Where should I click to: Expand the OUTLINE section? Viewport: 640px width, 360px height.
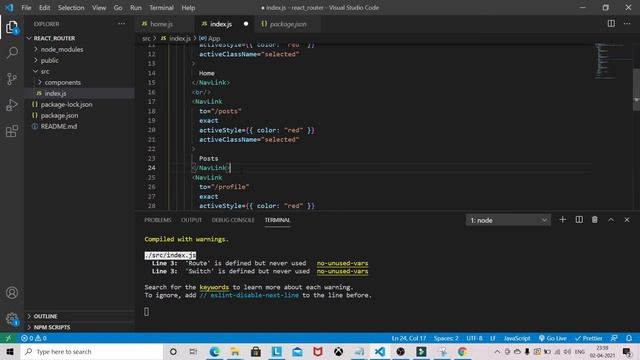(x=45, y=316)
